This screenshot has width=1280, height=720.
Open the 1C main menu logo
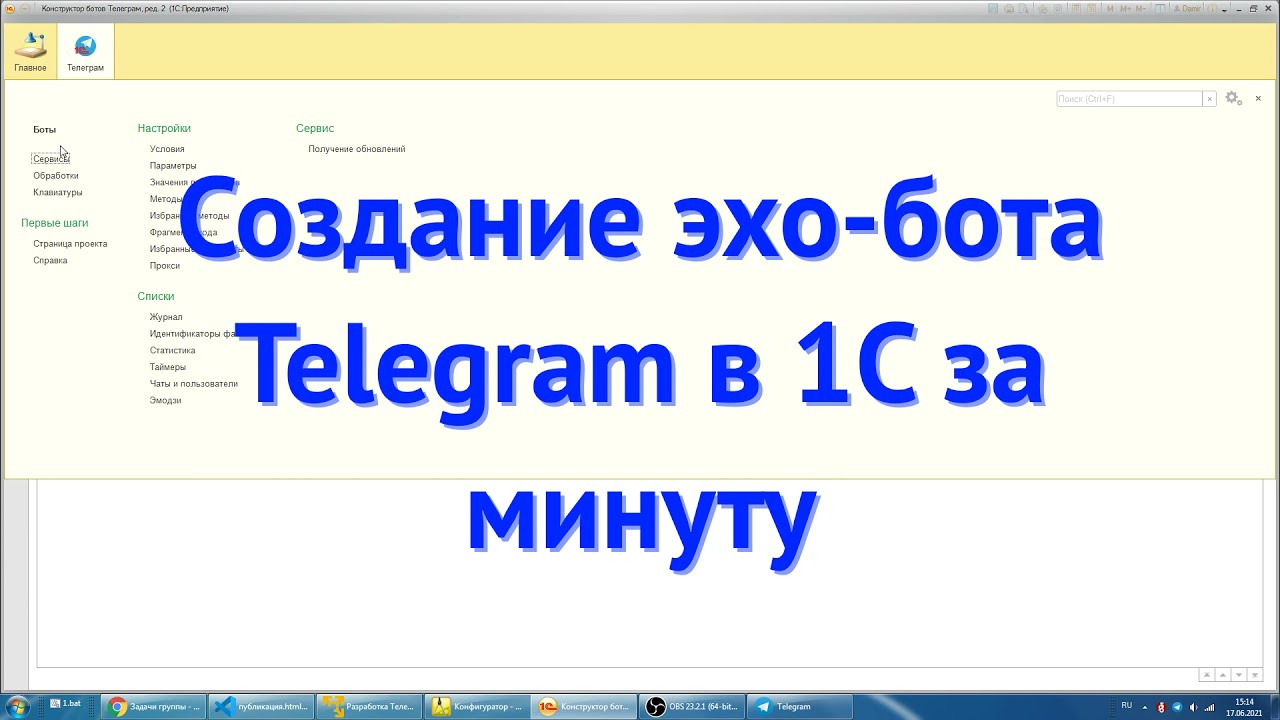pos(9,8)
